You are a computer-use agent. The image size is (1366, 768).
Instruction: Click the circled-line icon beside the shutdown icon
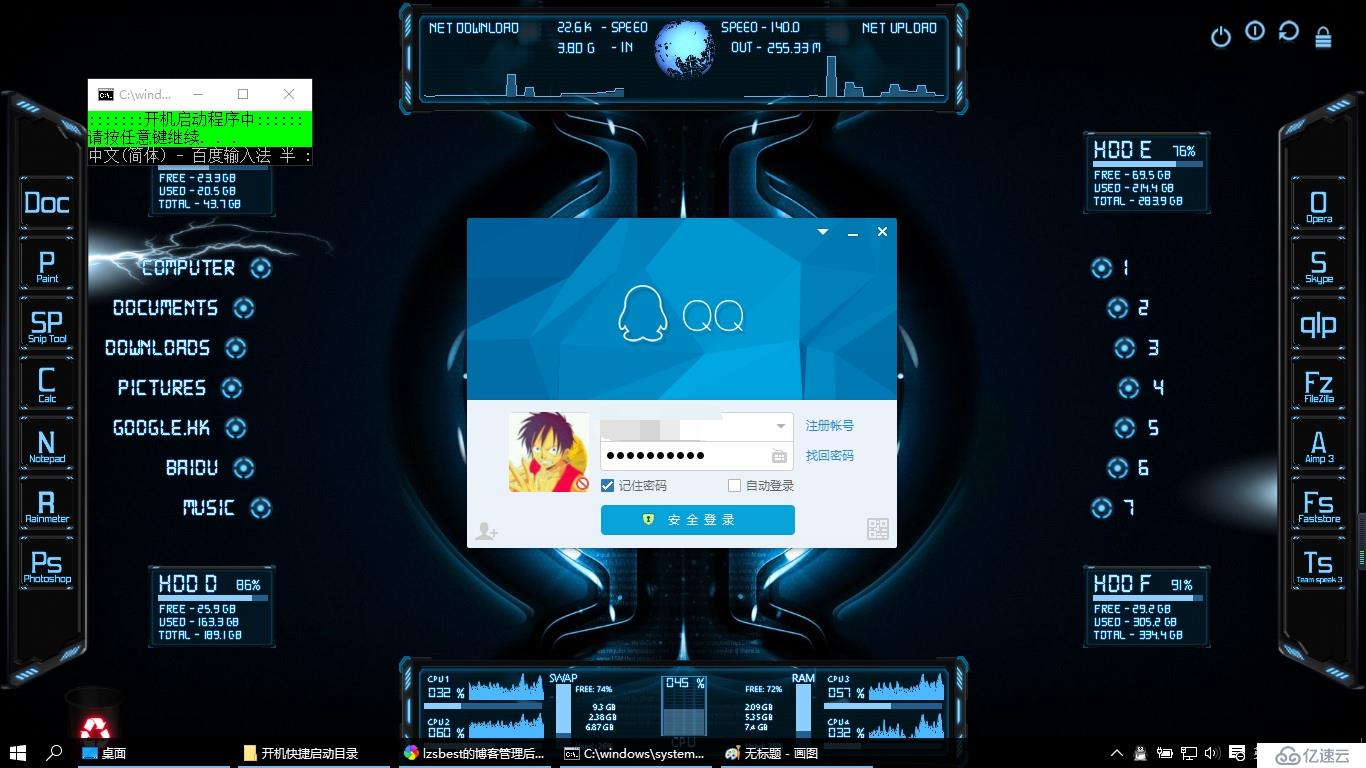pyautogui.click(x=1255, y=31)
